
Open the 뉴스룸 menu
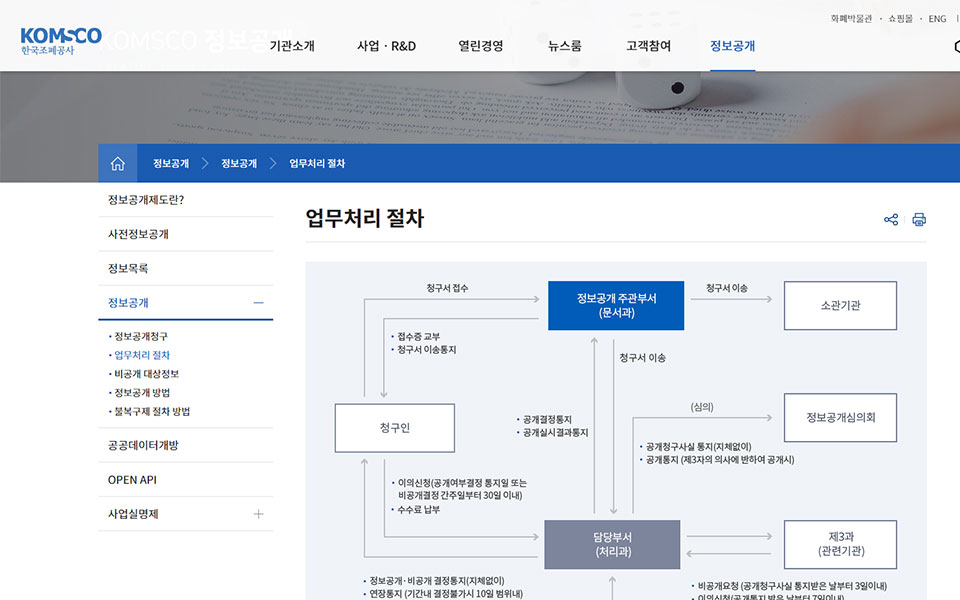[x=564, y=46]
